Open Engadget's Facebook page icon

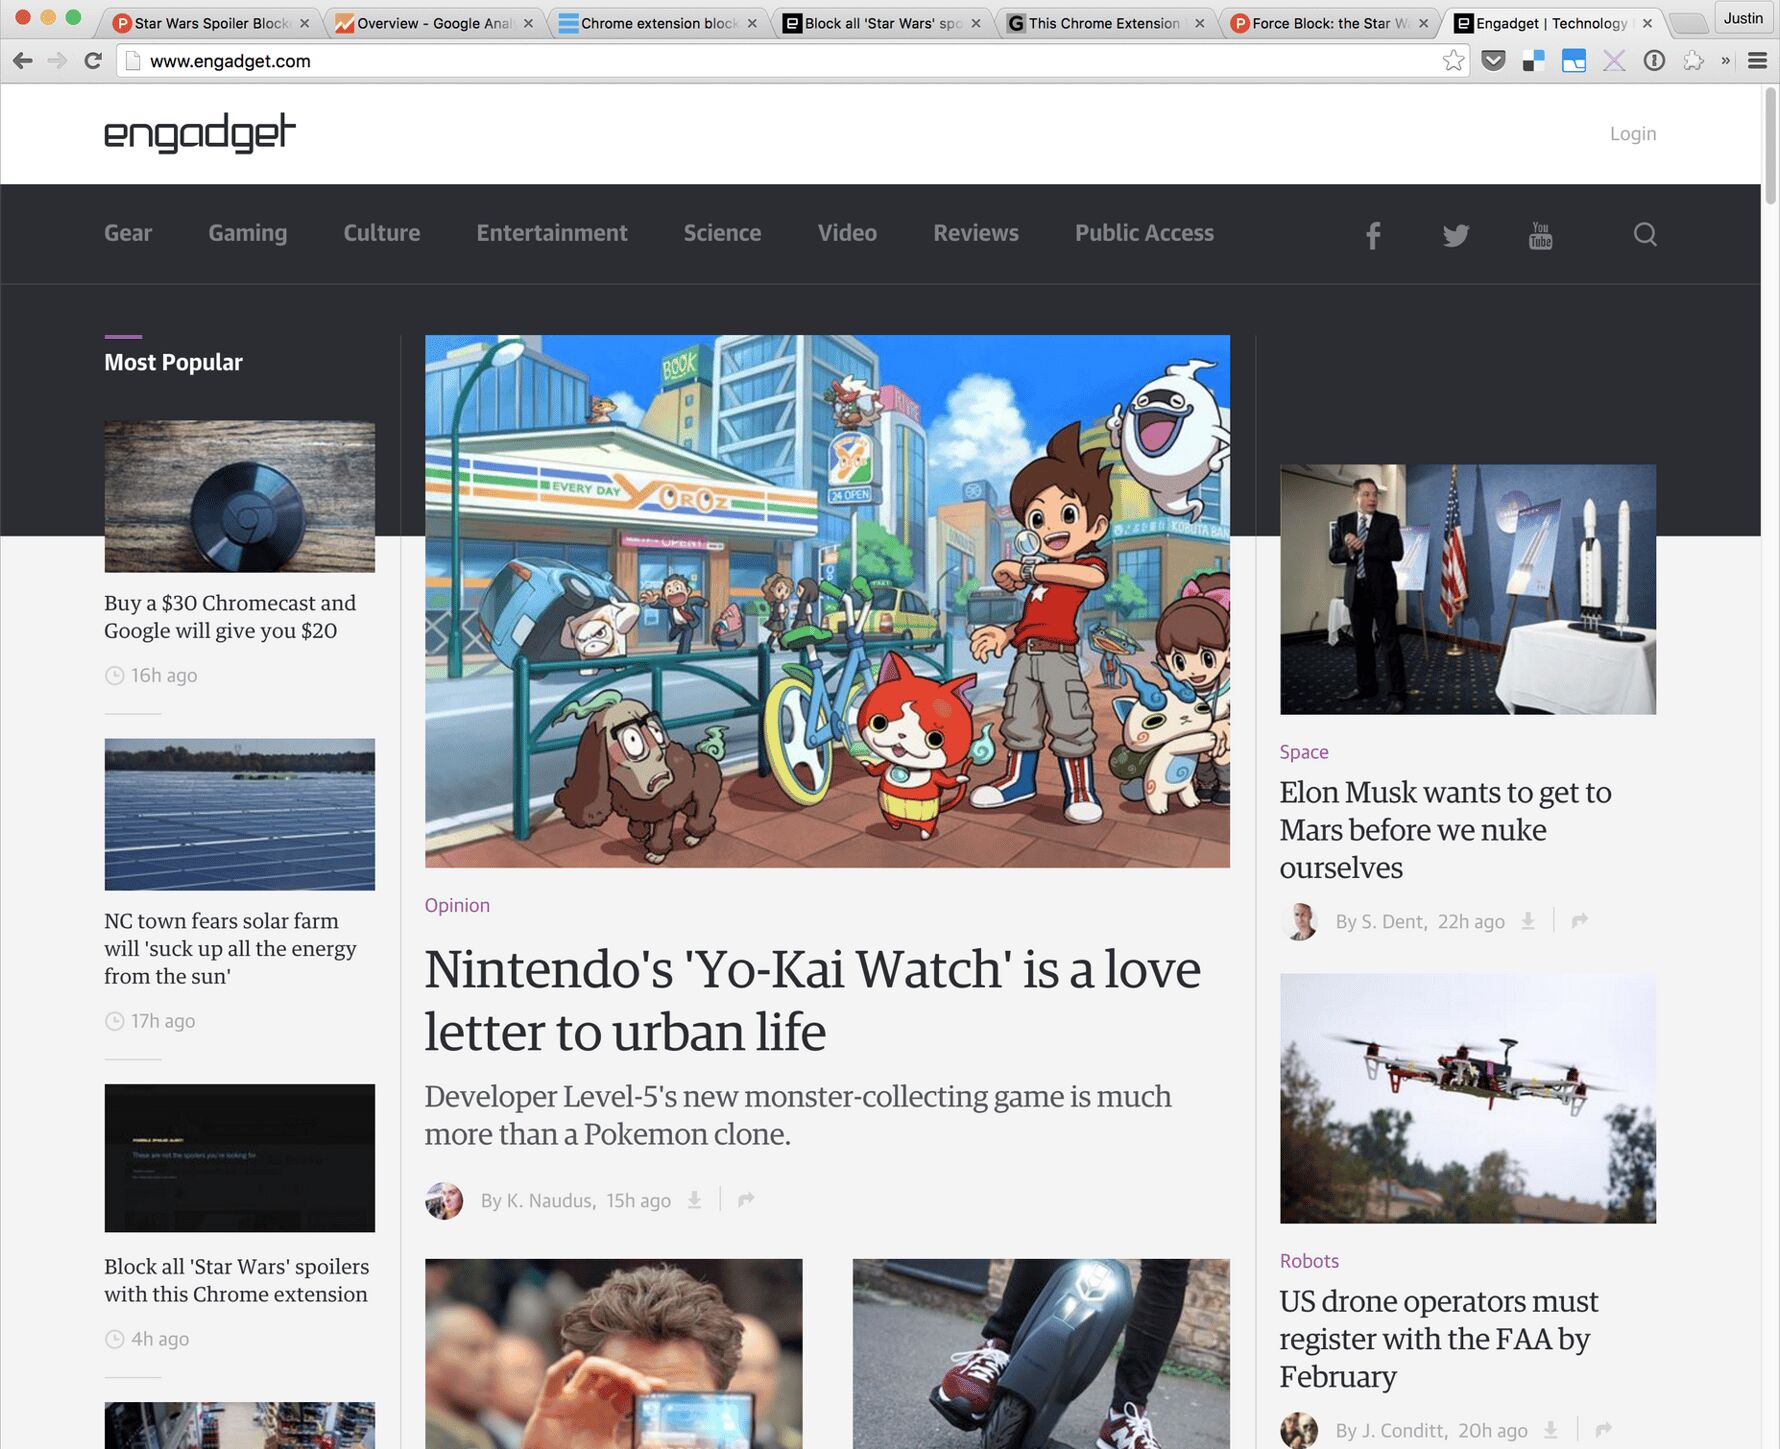[1373, 235]
